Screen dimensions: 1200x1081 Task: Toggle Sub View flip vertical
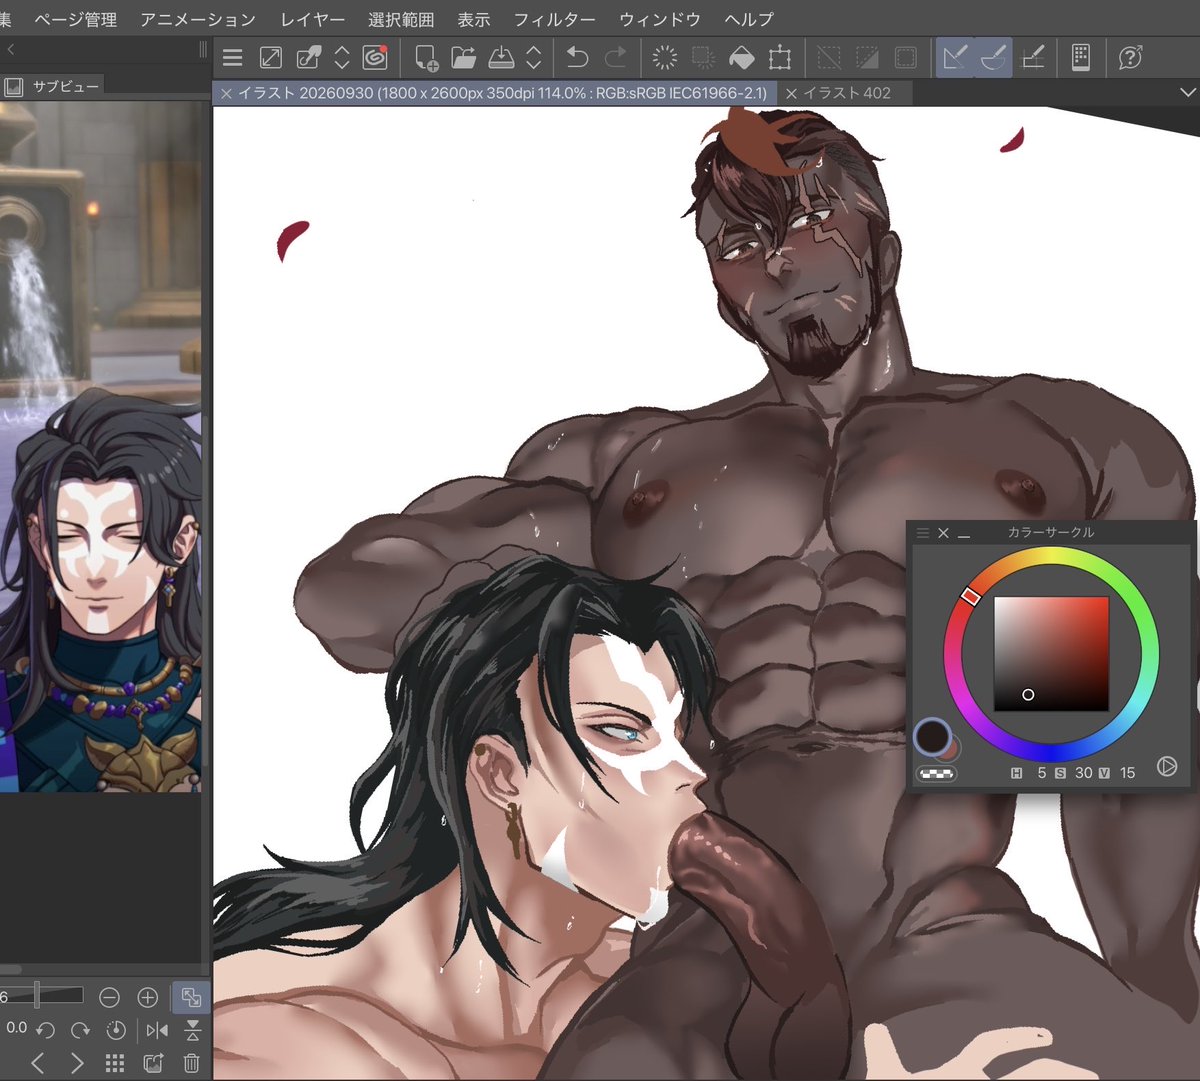[193, 1029]
